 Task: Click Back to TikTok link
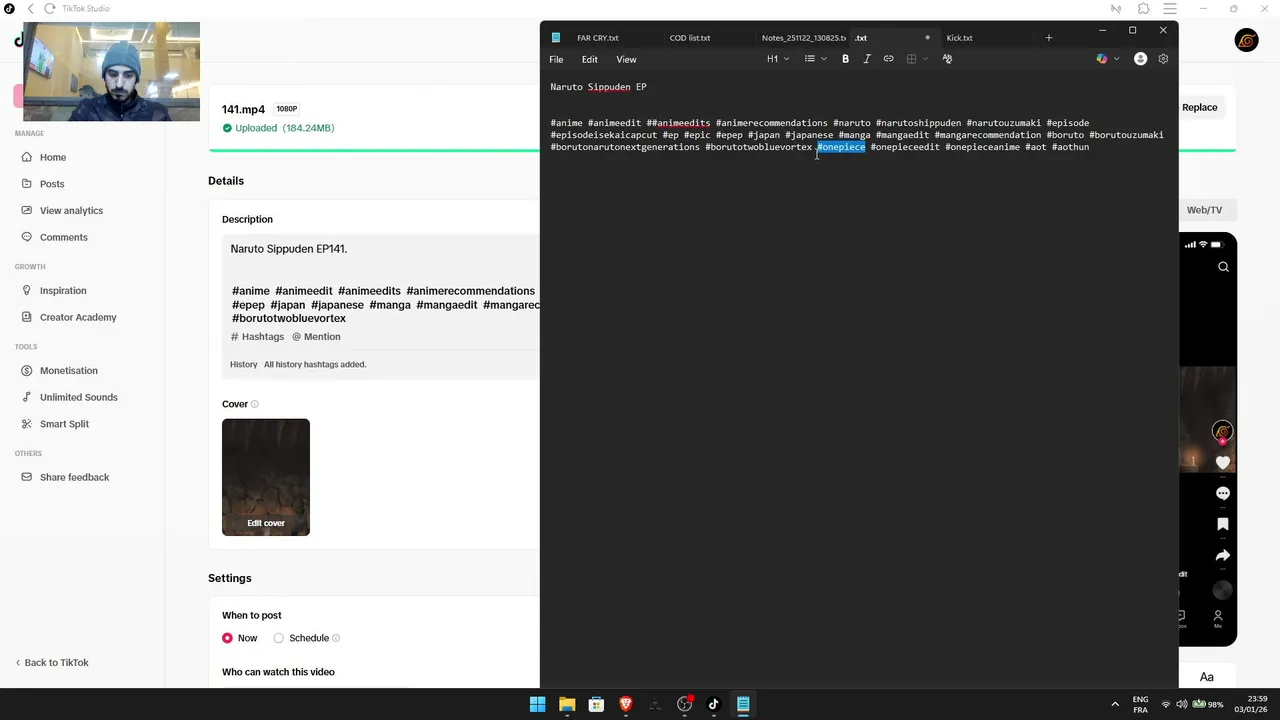(52, 663)
